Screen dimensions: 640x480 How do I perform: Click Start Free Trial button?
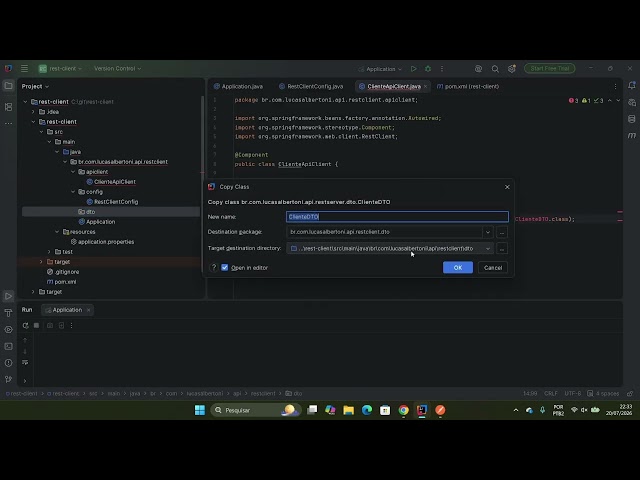pos(549,68)
